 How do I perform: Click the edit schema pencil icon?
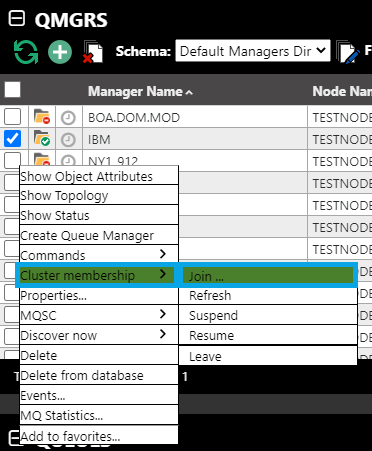coord(348,52)
